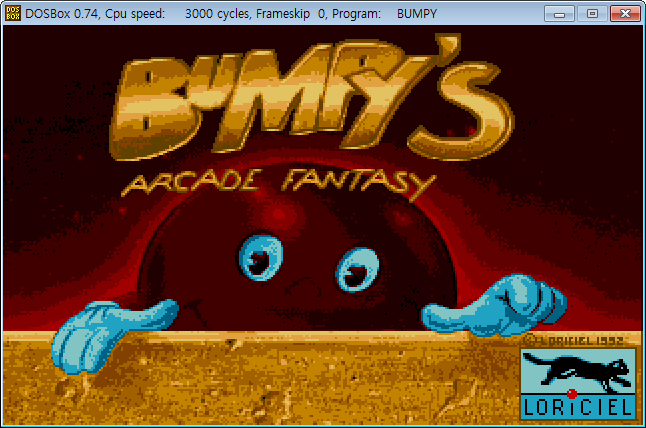Click the Loriciel 1992 copyright text

pyautogui.click(x=574, y=340)
